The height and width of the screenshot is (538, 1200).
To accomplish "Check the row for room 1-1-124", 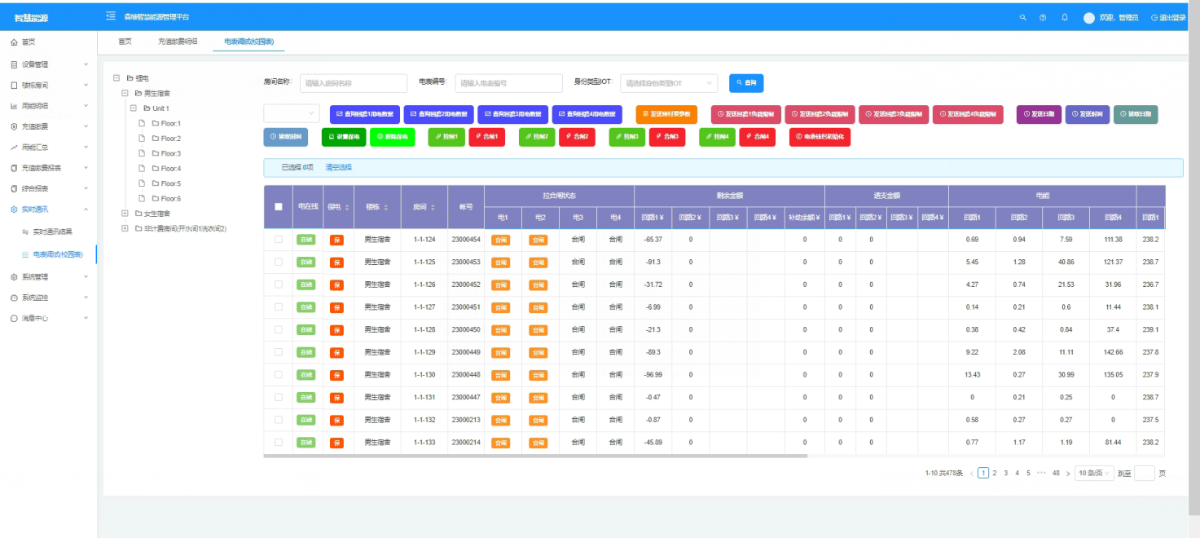I will (x=278, y=240).
